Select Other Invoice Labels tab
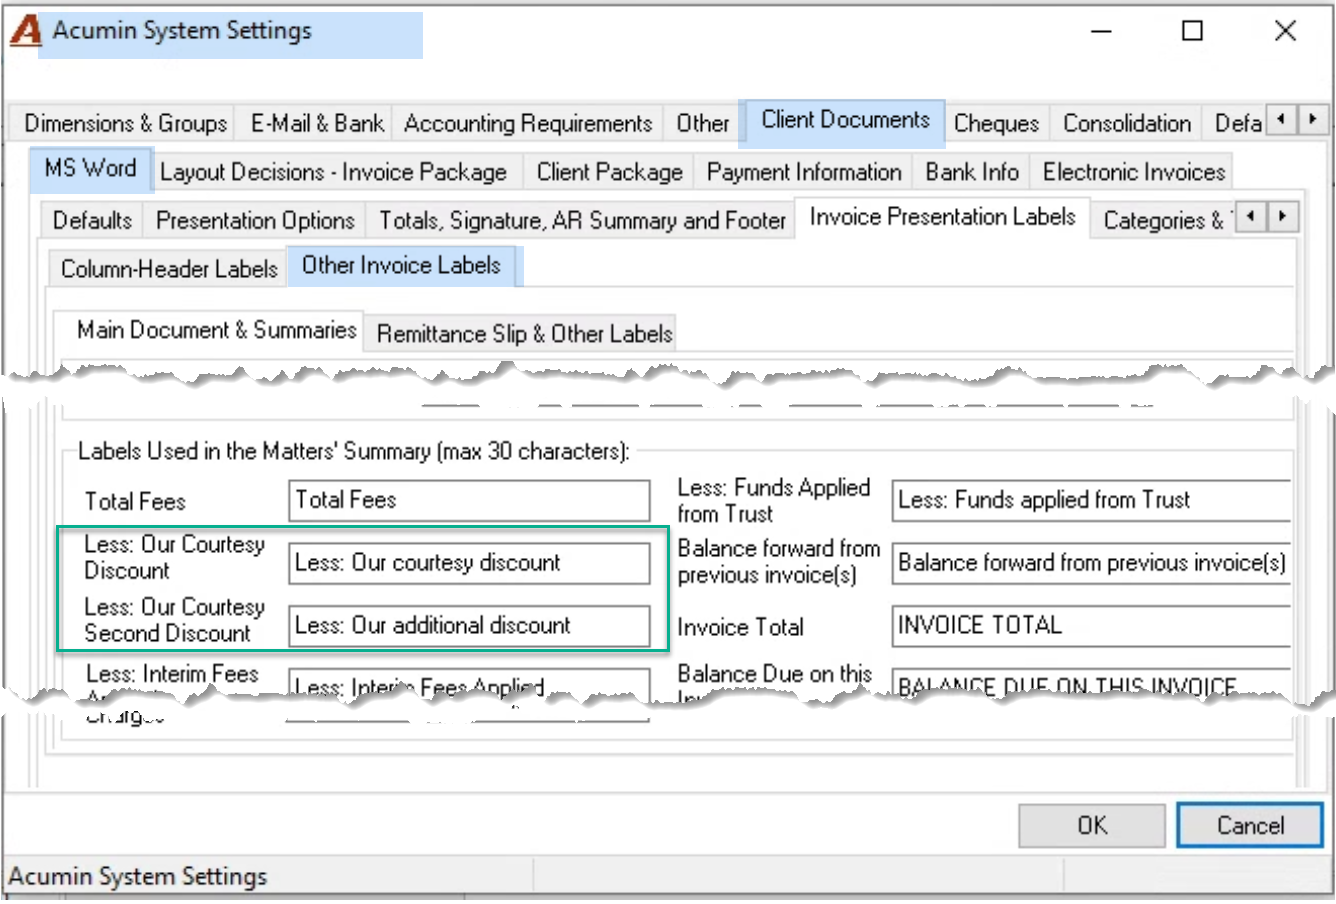 click(401, 265)
